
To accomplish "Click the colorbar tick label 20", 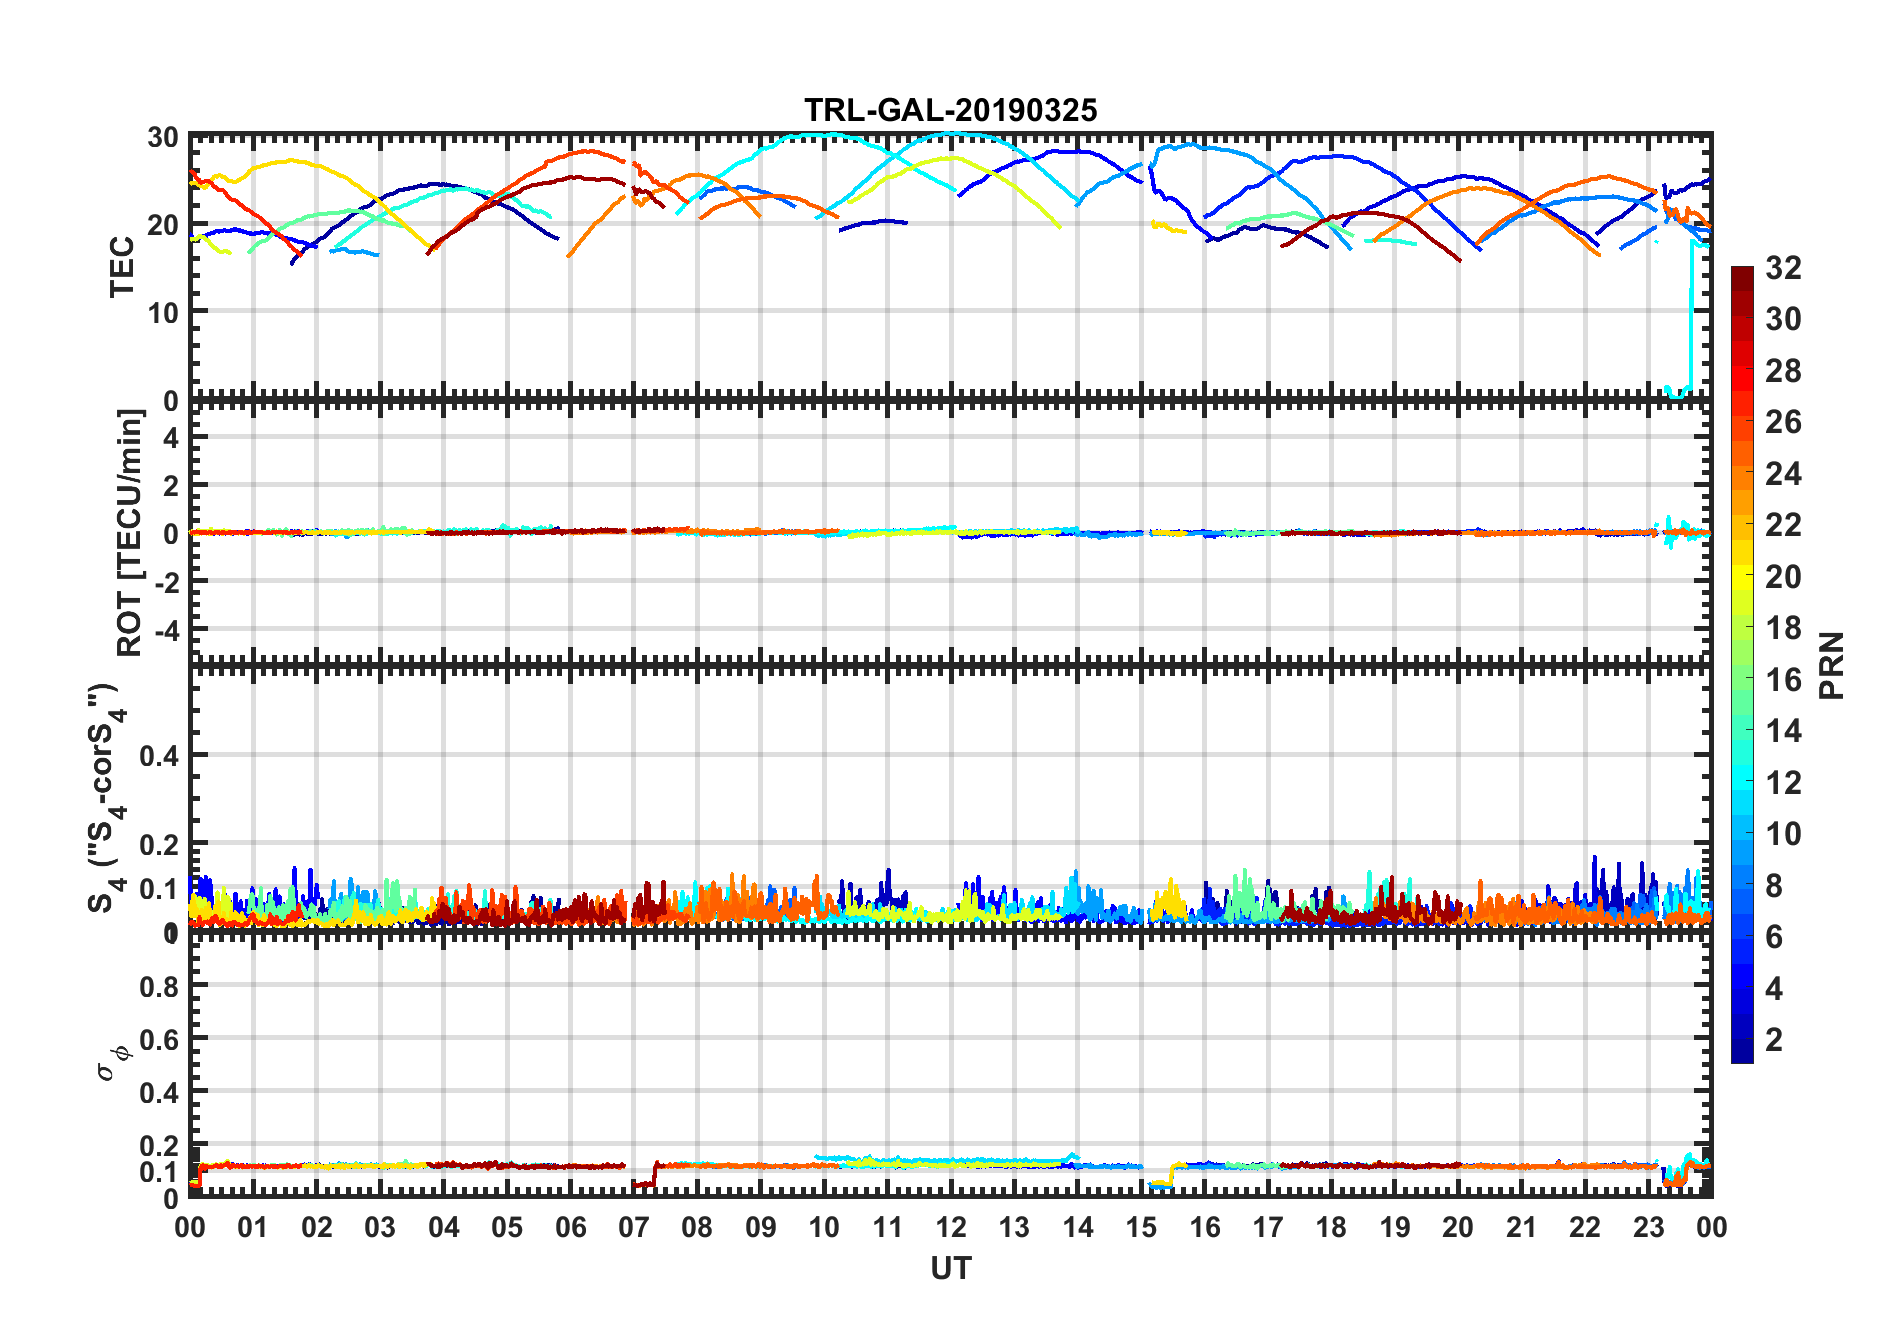I will (x=1783, y=577).
